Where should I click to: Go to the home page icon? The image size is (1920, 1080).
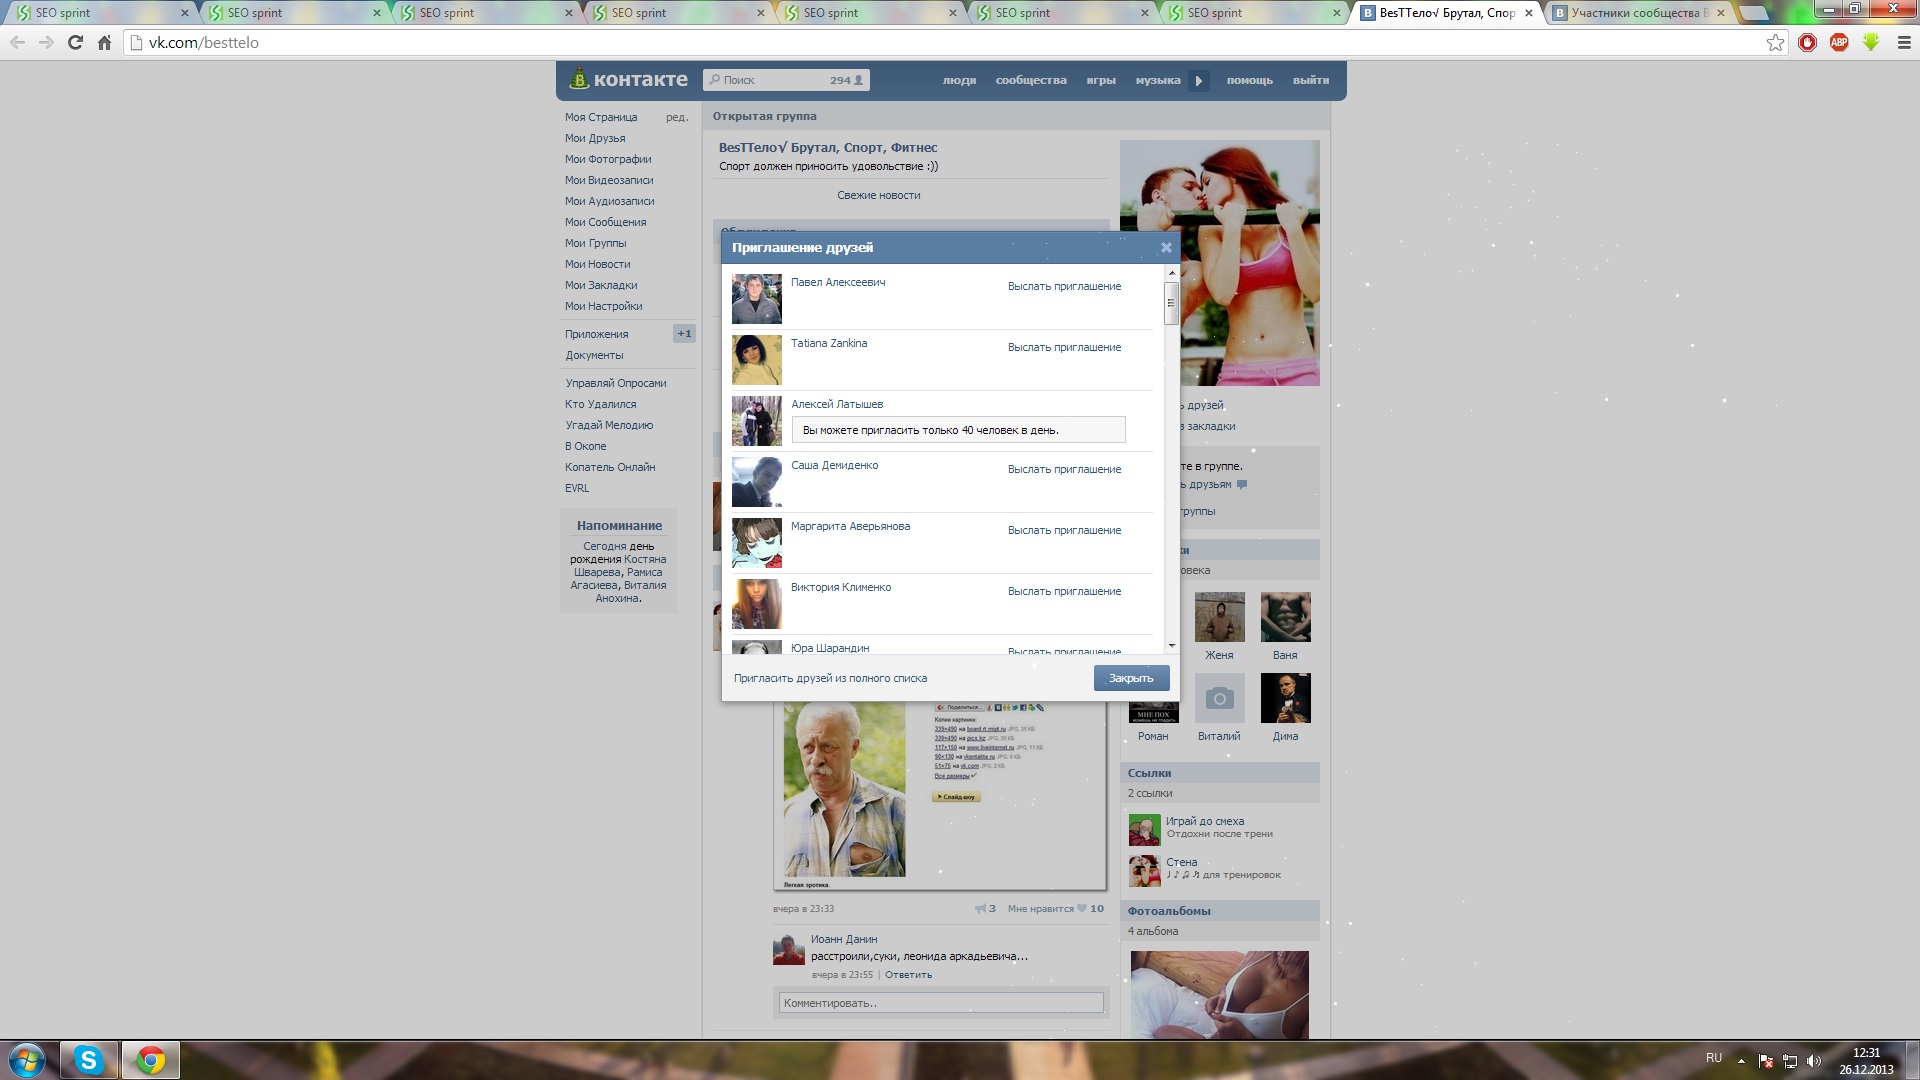coord(104,43)
